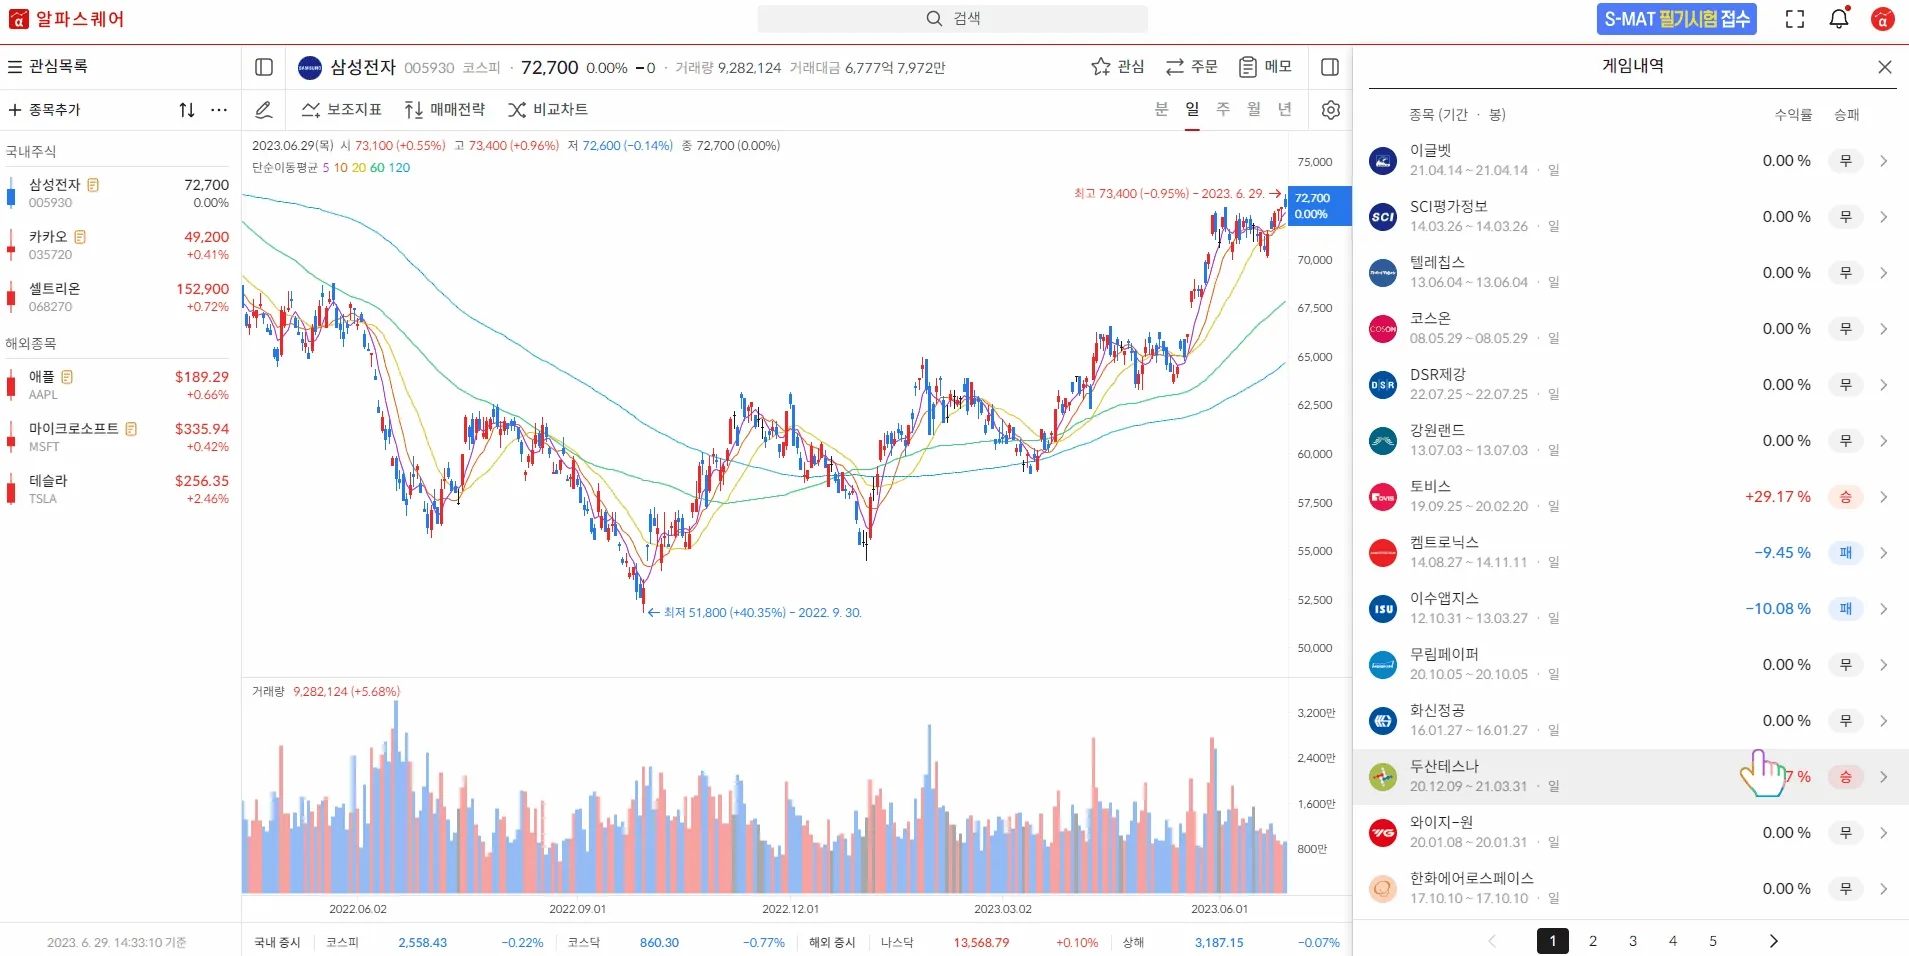The height and width of the screenshot is (956, 1909).
Task: Click the 코스닥 index value 860.30
Action: (x=659, y=942)
